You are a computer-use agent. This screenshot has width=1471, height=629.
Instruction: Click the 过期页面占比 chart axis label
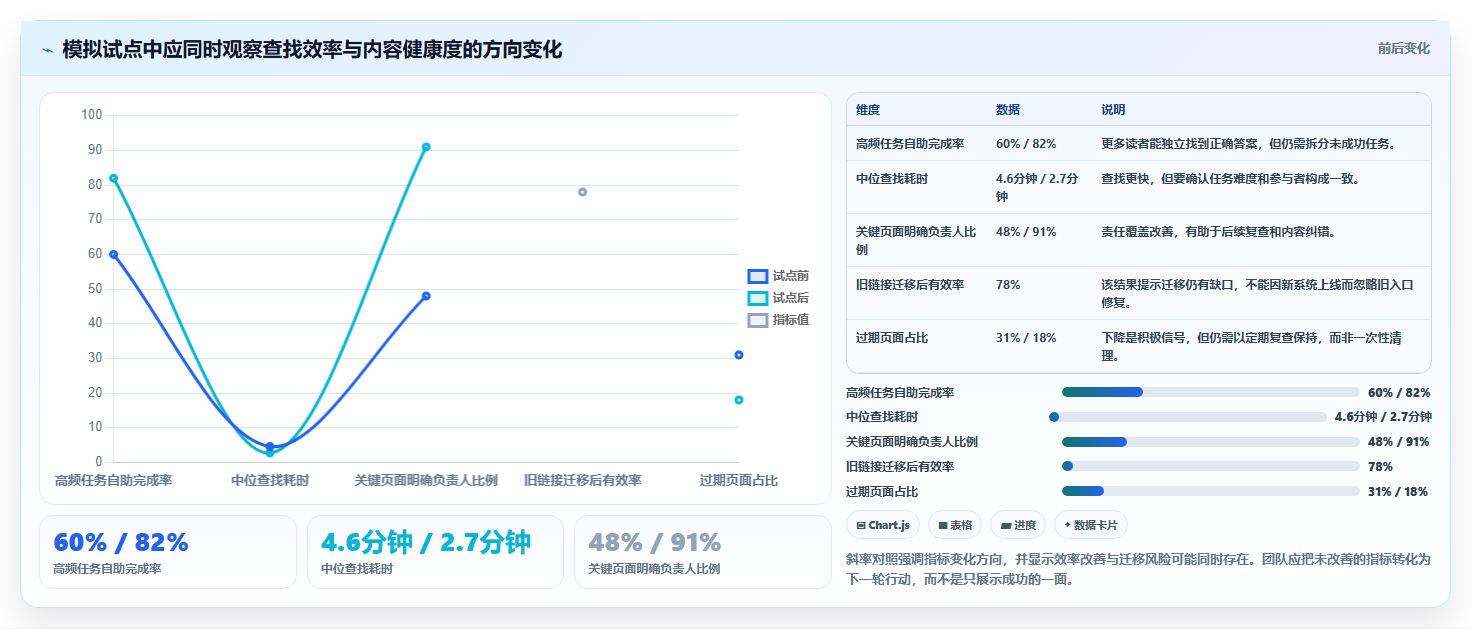pyautogui.click(x=739, y=480)
